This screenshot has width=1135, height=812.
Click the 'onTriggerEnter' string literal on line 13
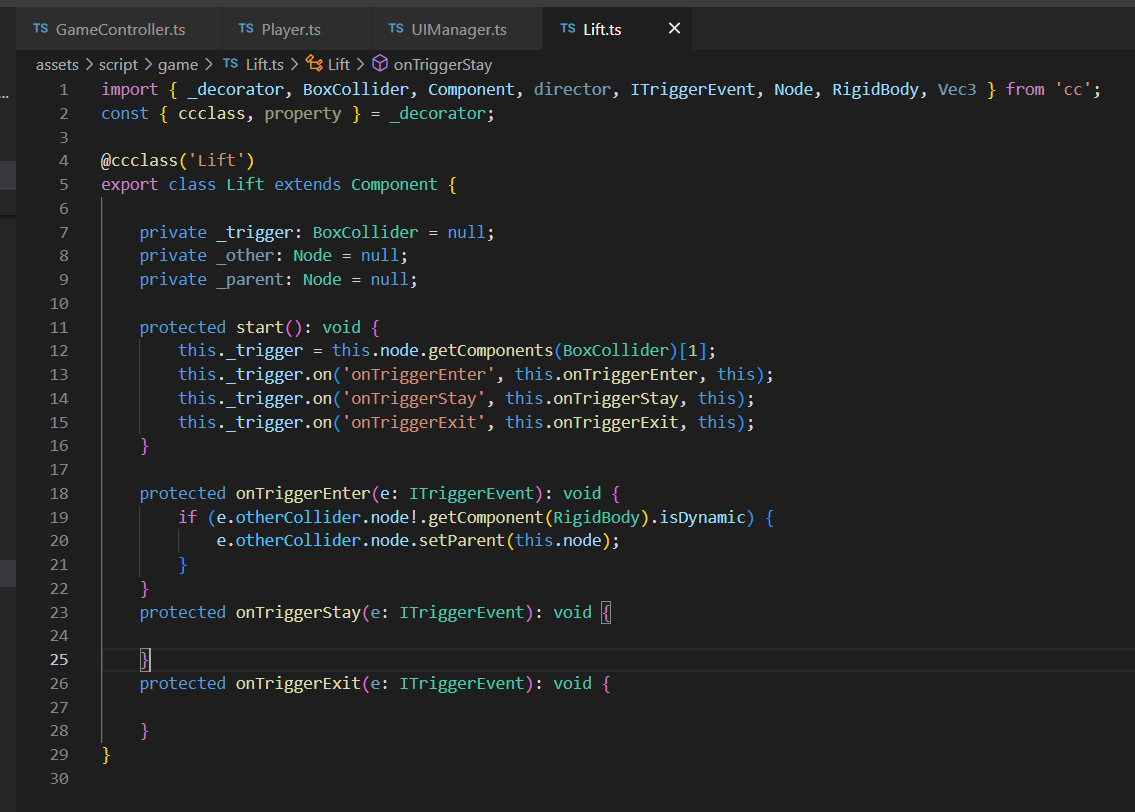coord(418,374)
